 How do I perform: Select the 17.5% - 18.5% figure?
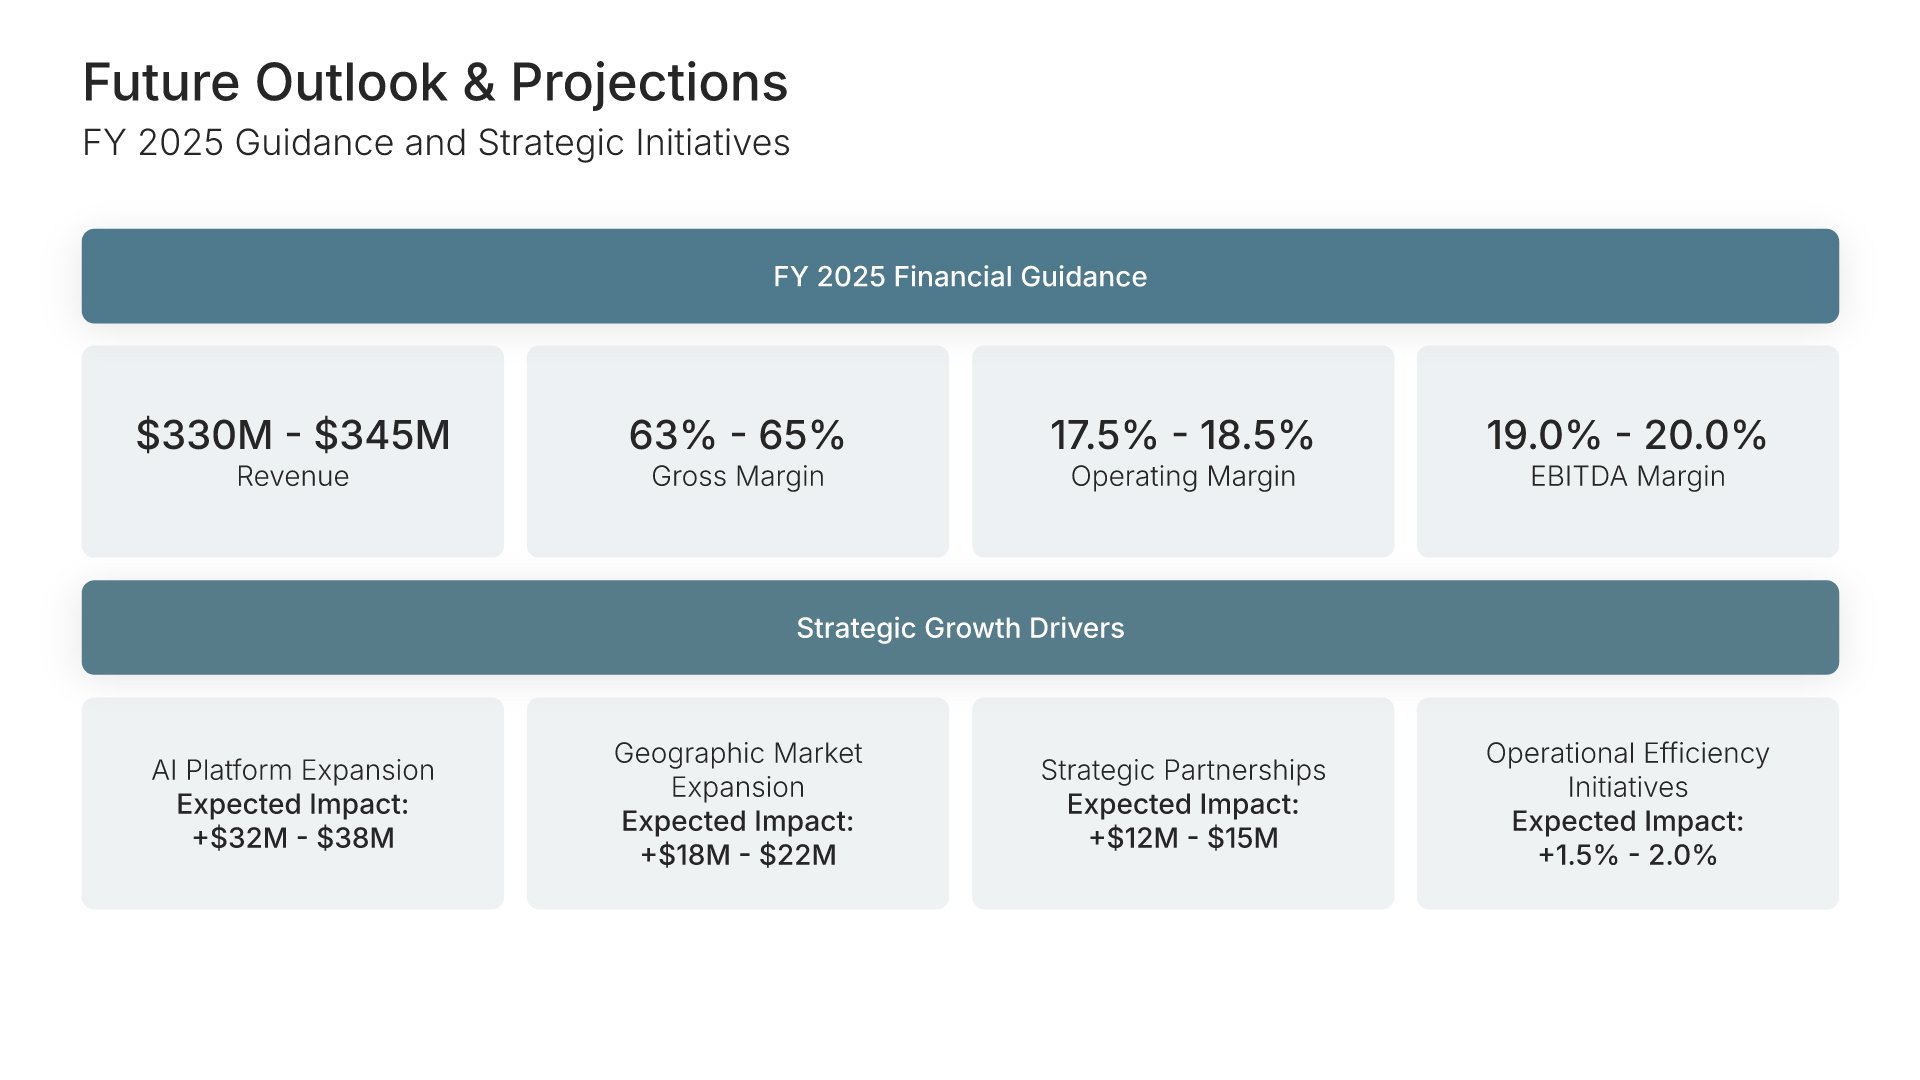pos(1182,435)
